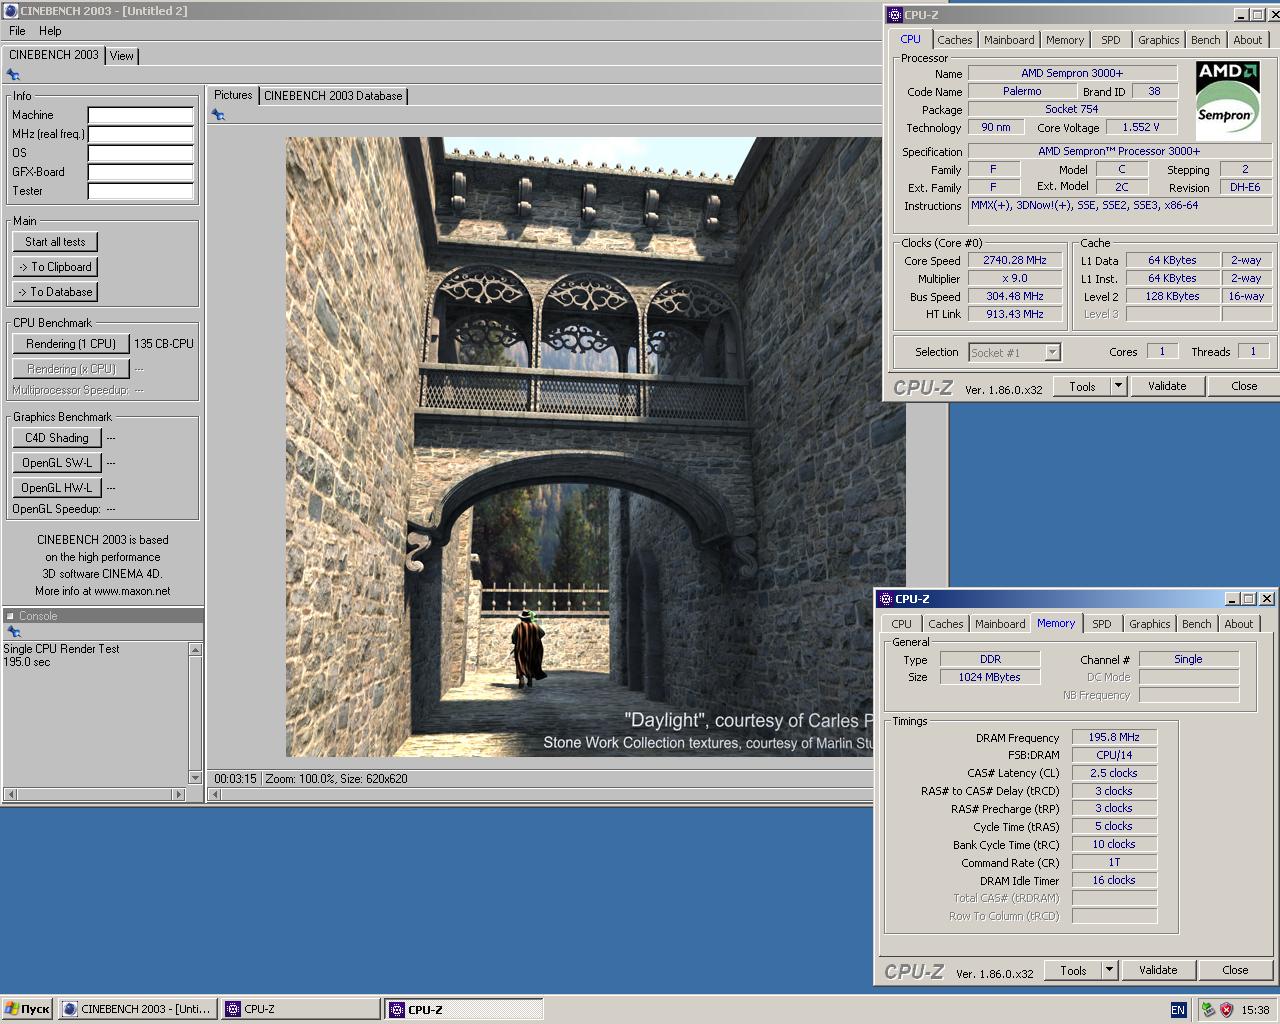Open Mainboard tab in top CPU-Z window
The image size is (1280, 1024).
tap(1009, 40)
